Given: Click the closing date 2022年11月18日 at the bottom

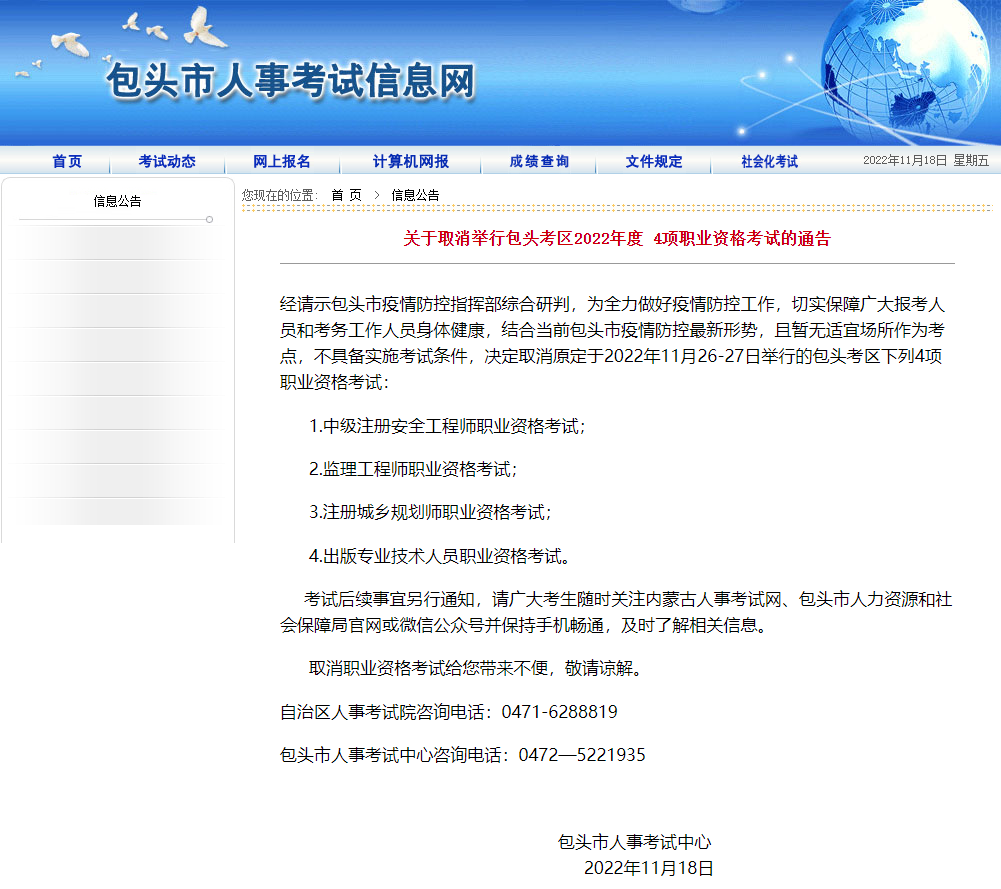Looking at the screenshot, I should click(x=649, y=868).
